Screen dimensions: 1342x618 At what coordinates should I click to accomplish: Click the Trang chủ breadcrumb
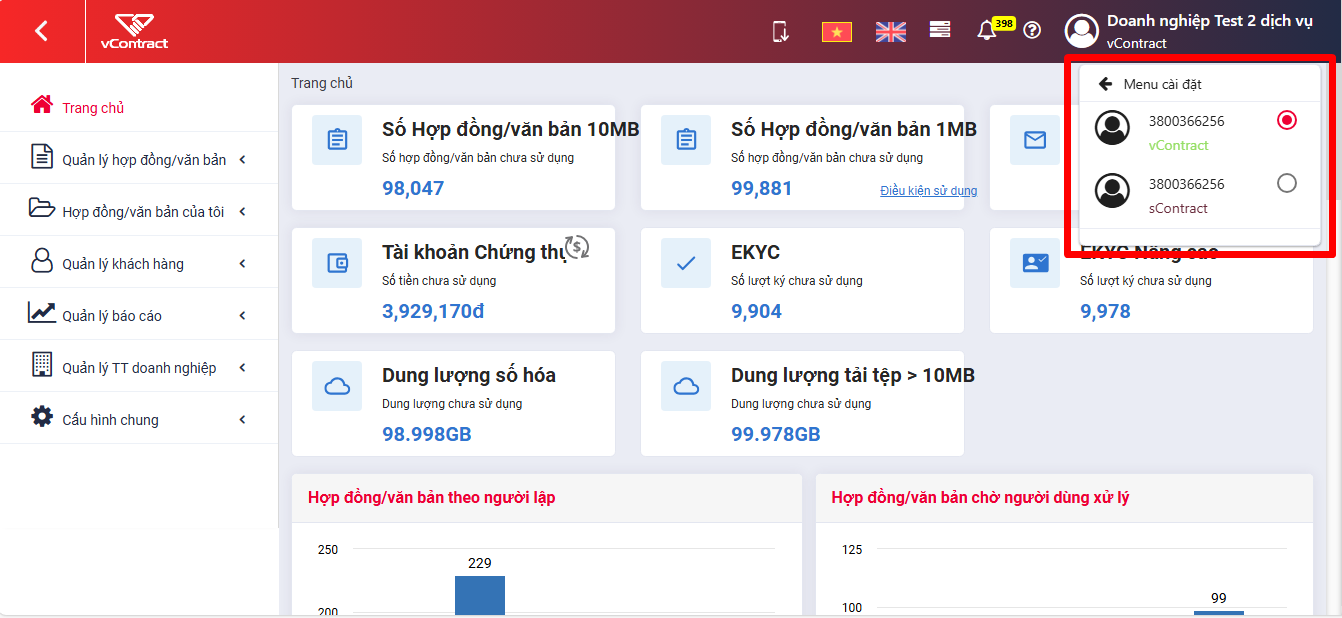coord(322,83)
